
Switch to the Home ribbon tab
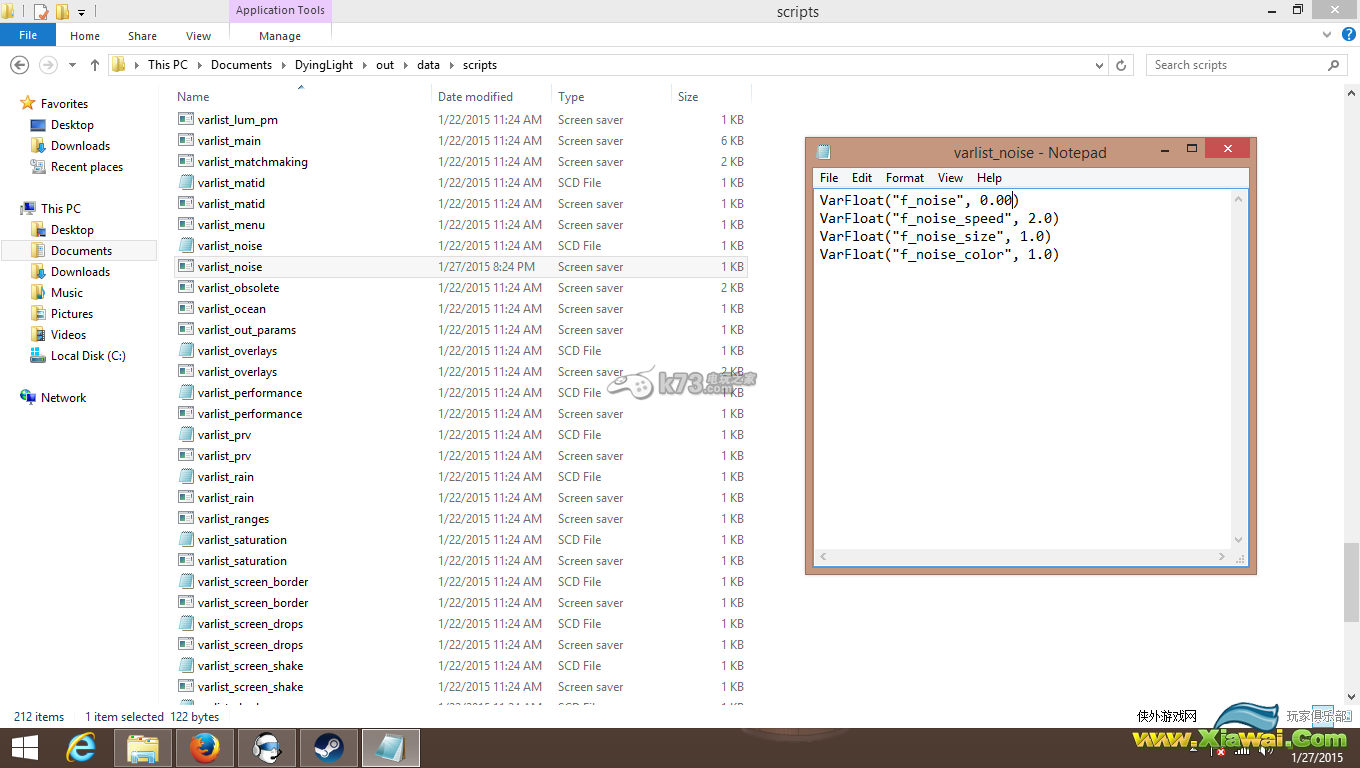(85, 36)
